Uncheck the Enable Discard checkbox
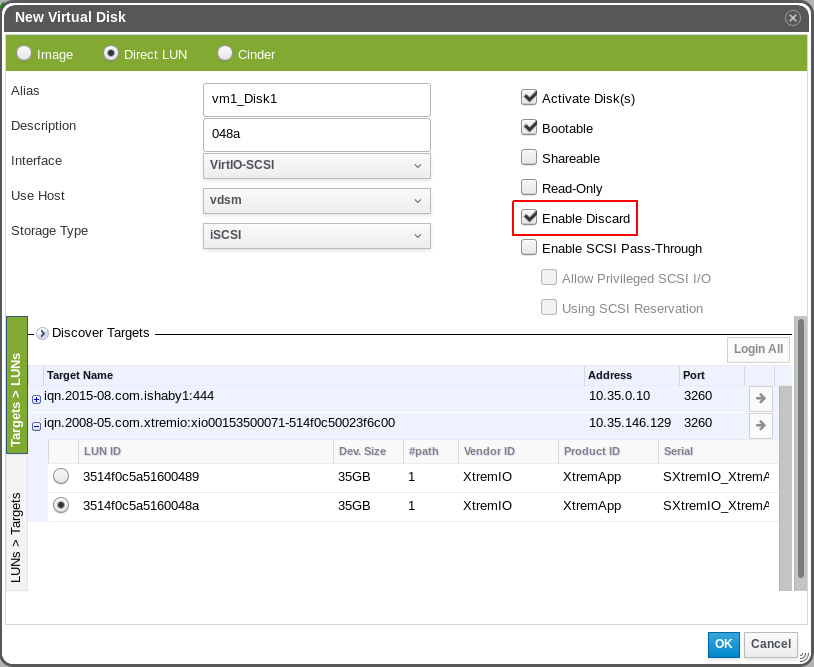This screenshot has width=814, height=667. 529,217
